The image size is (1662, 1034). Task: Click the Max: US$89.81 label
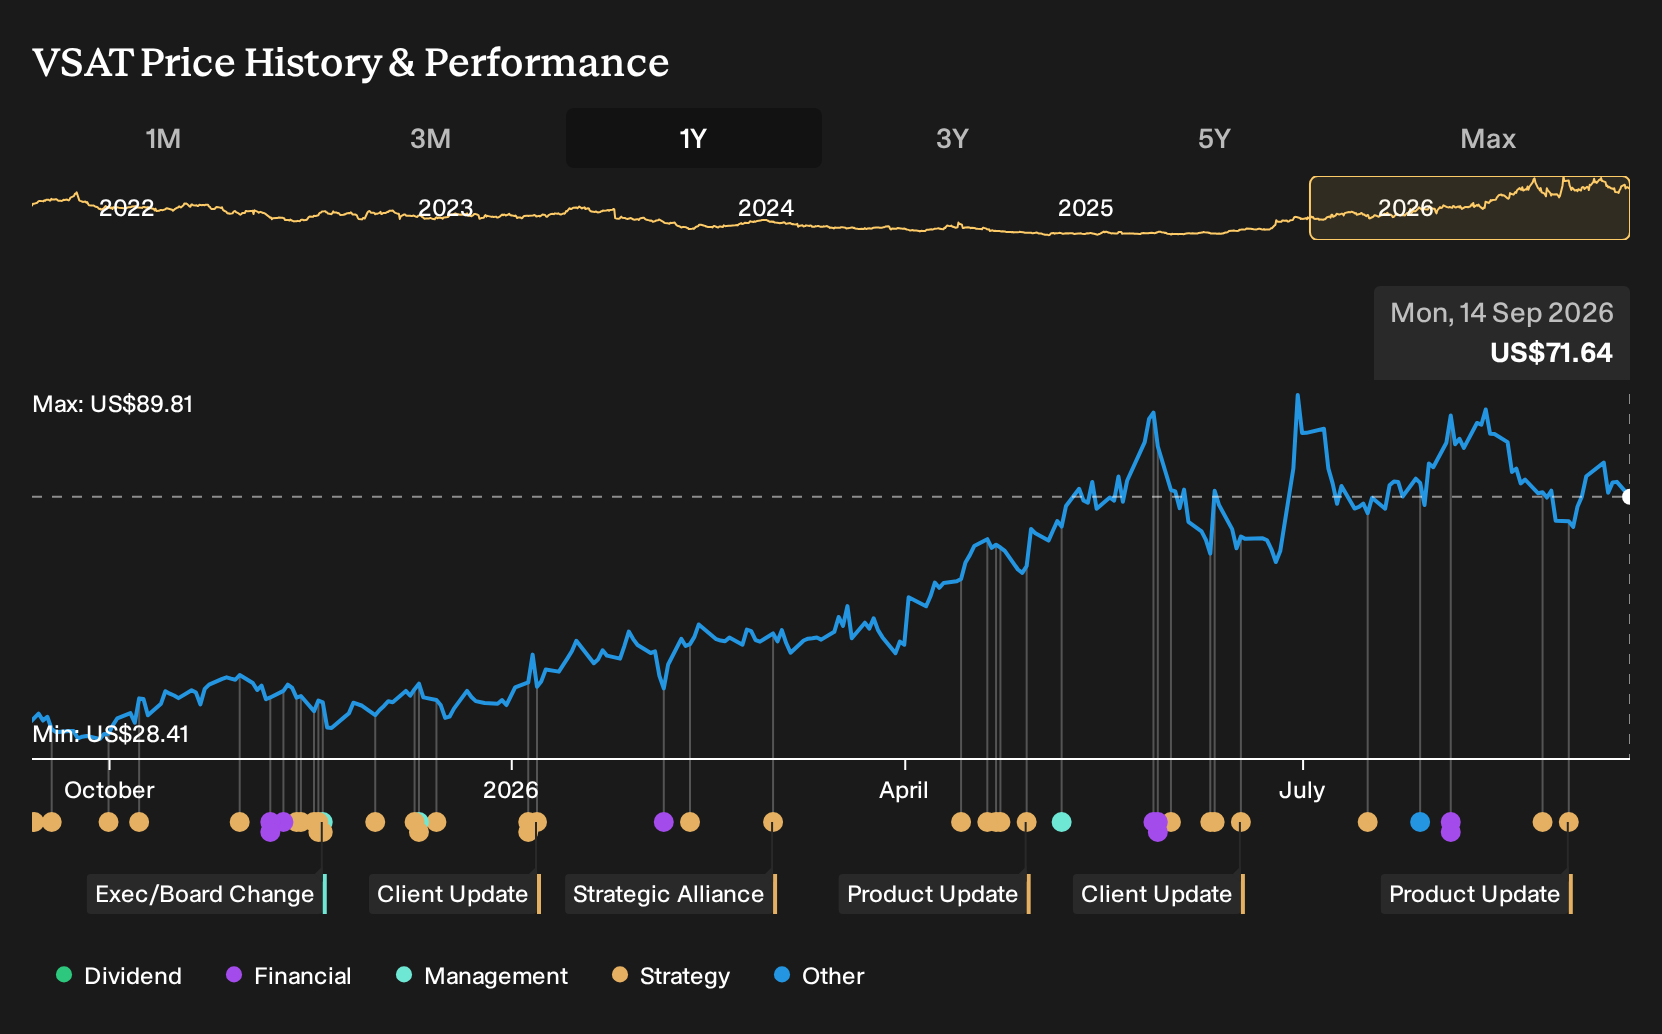click(113, 404)
